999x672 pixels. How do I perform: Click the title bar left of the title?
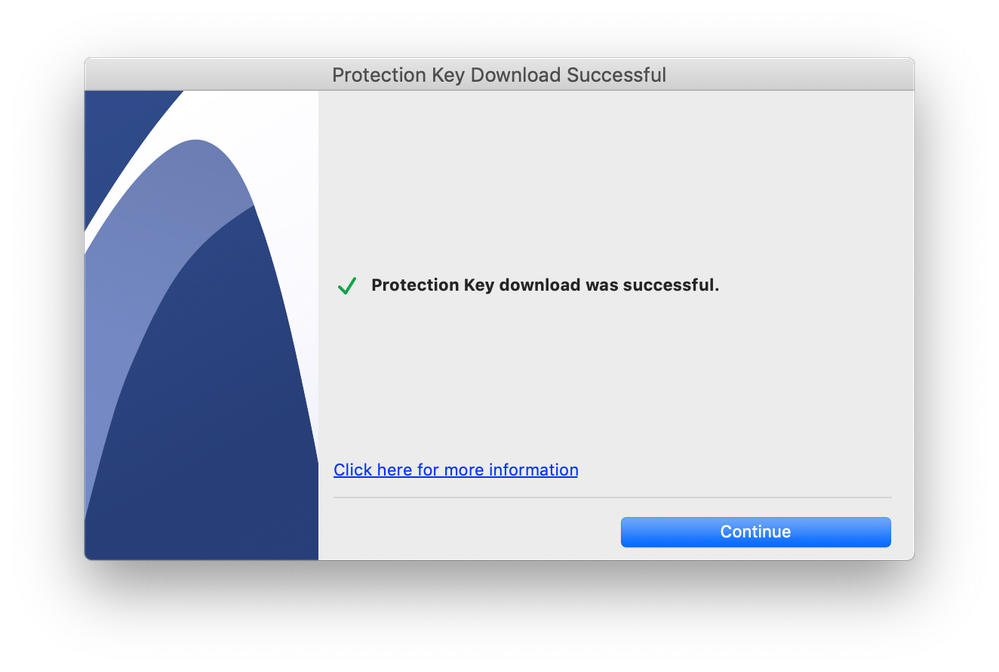(x=200, y=75)
